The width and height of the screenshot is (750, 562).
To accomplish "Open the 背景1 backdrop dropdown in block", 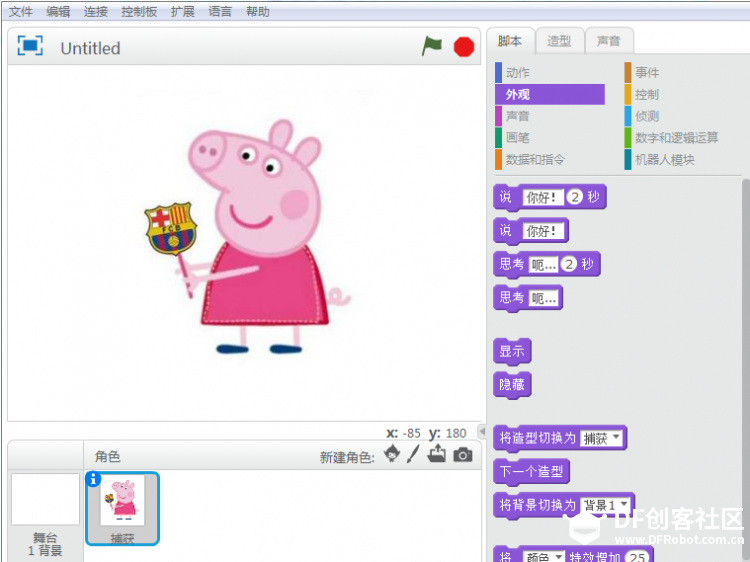I will coord(606,505).
